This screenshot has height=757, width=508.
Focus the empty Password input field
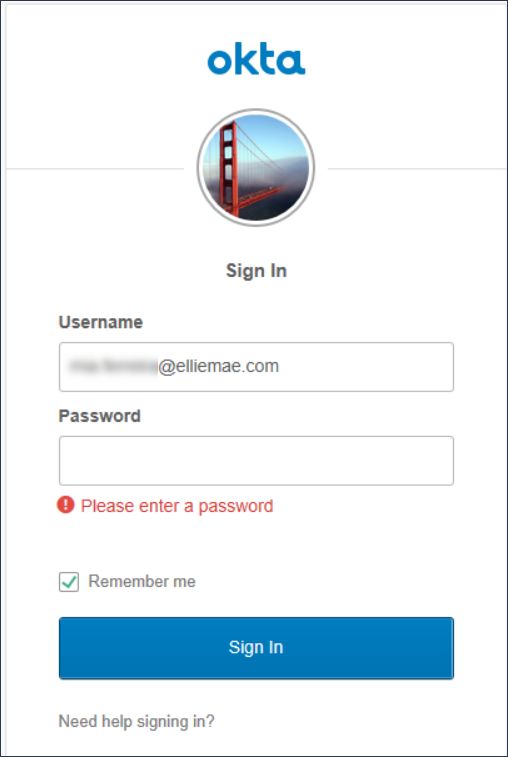coord(256,461)
